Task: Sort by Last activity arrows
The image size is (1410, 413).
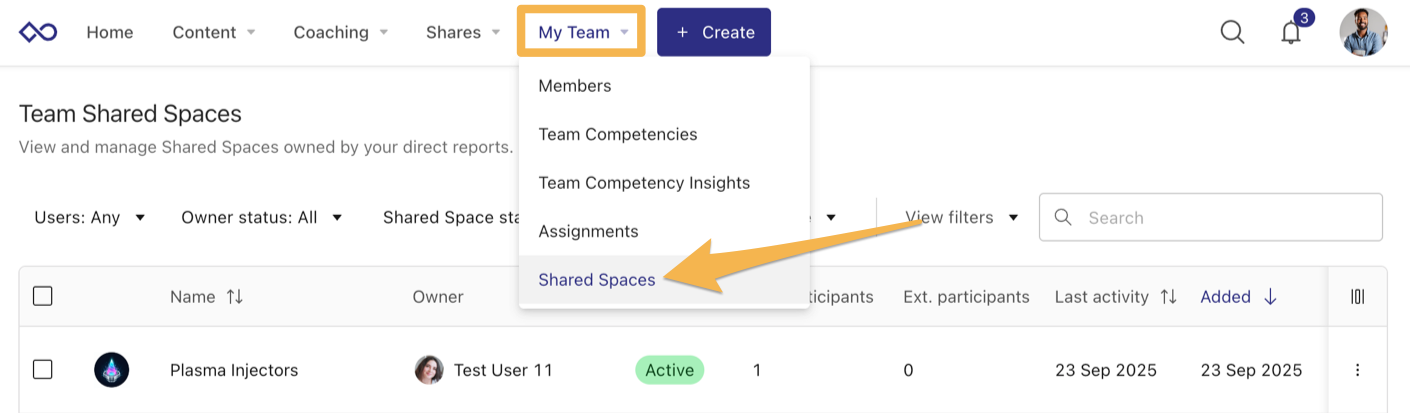Action: (1168, 297)
